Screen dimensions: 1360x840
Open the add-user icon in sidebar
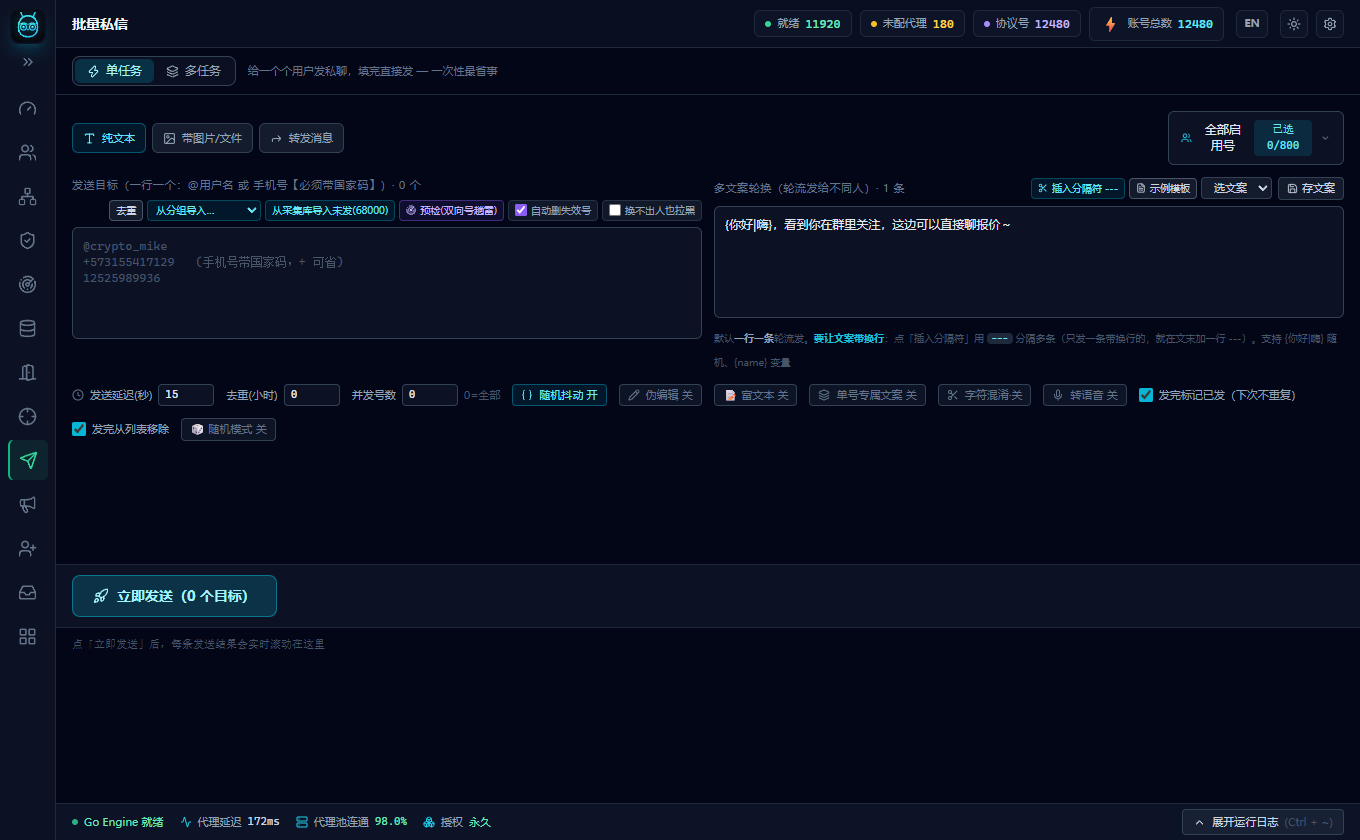click(28, 548)
